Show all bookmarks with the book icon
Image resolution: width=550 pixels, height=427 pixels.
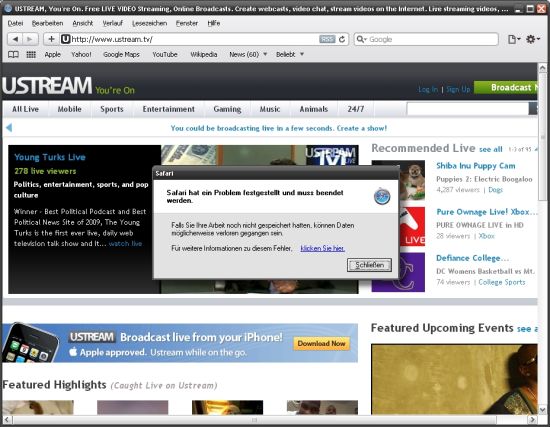click(13, 54)
